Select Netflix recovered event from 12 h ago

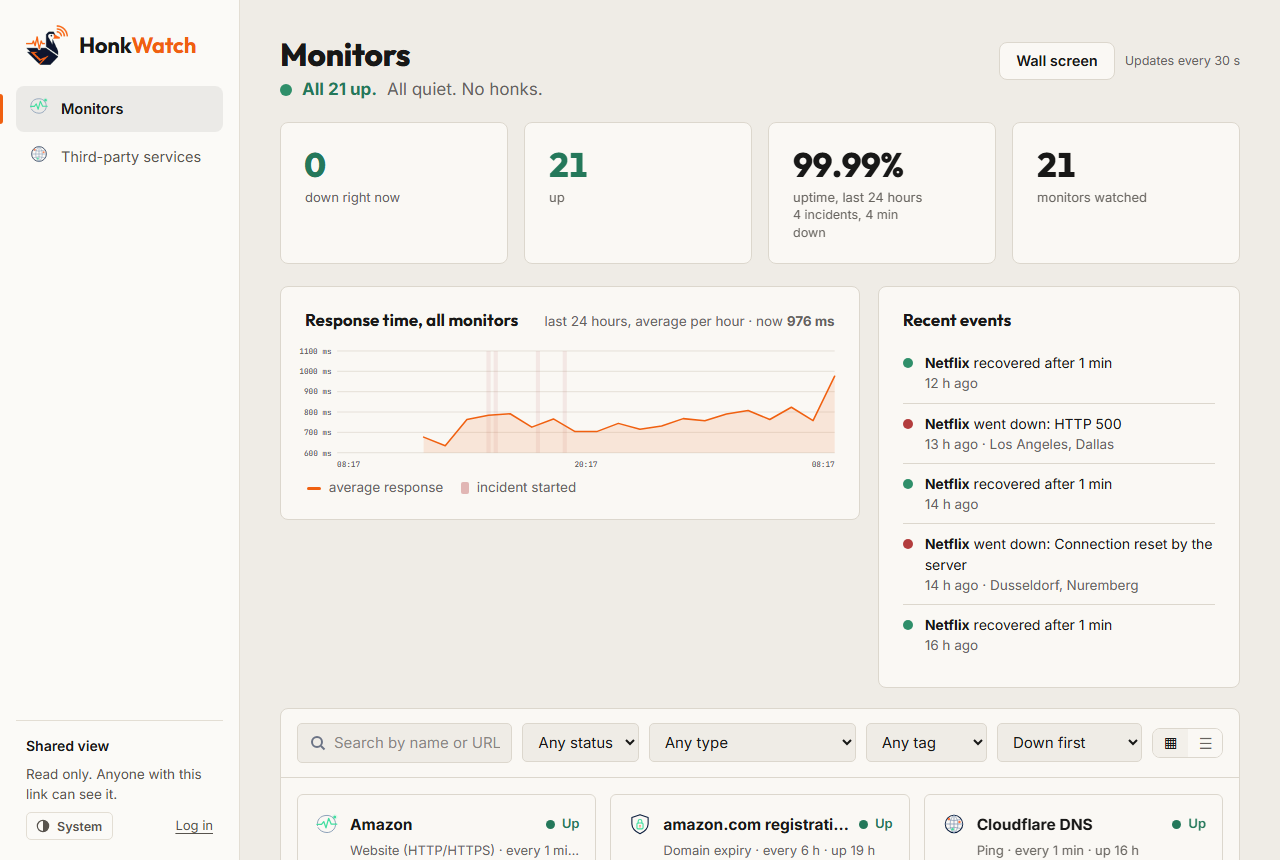[x=1059, y=373]
